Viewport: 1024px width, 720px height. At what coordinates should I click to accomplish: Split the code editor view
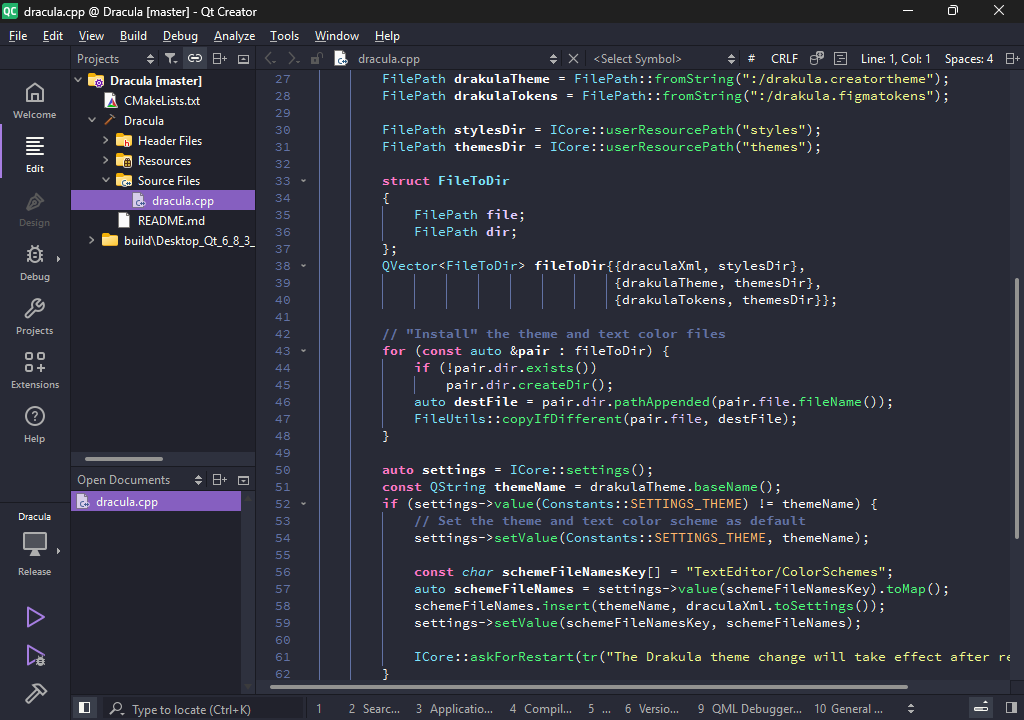click(1012, 59)
